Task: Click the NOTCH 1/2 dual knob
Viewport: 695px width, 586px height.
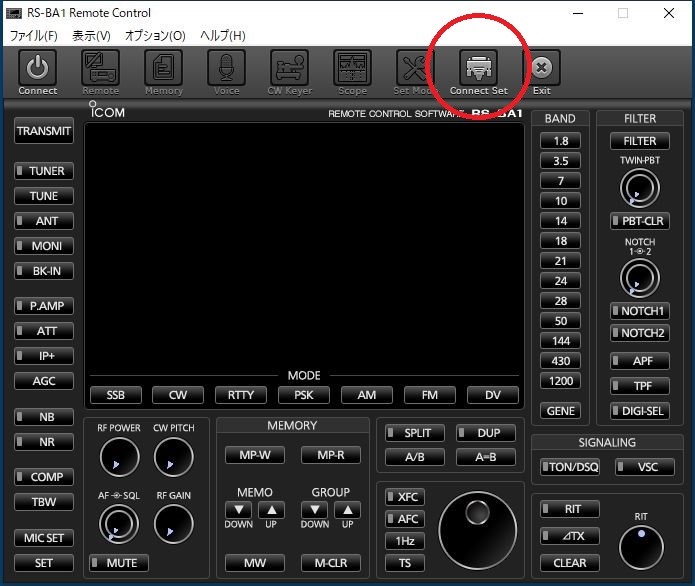Action: [x=640, y=278]
